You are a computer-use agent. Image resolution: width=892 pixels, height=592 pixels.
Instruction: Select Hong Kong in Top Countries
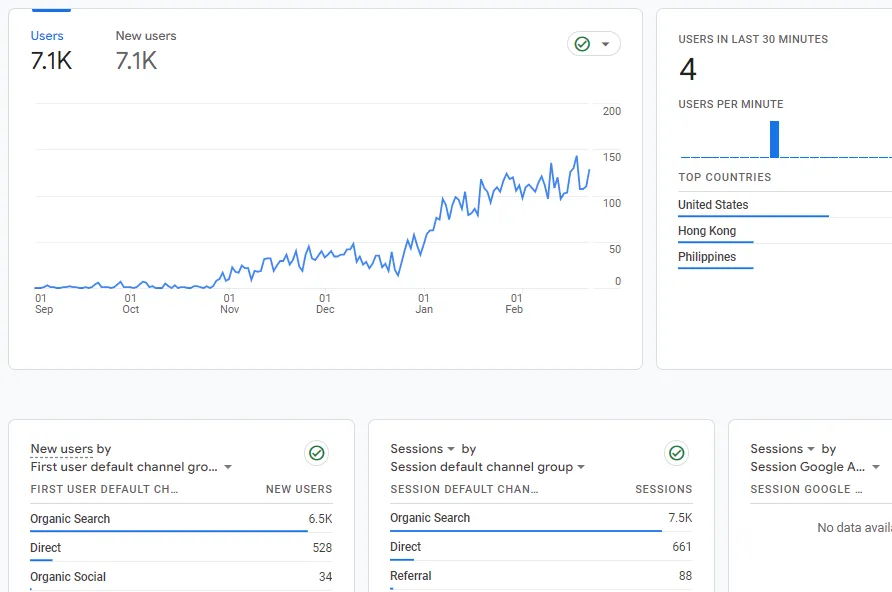pos(707,231)
